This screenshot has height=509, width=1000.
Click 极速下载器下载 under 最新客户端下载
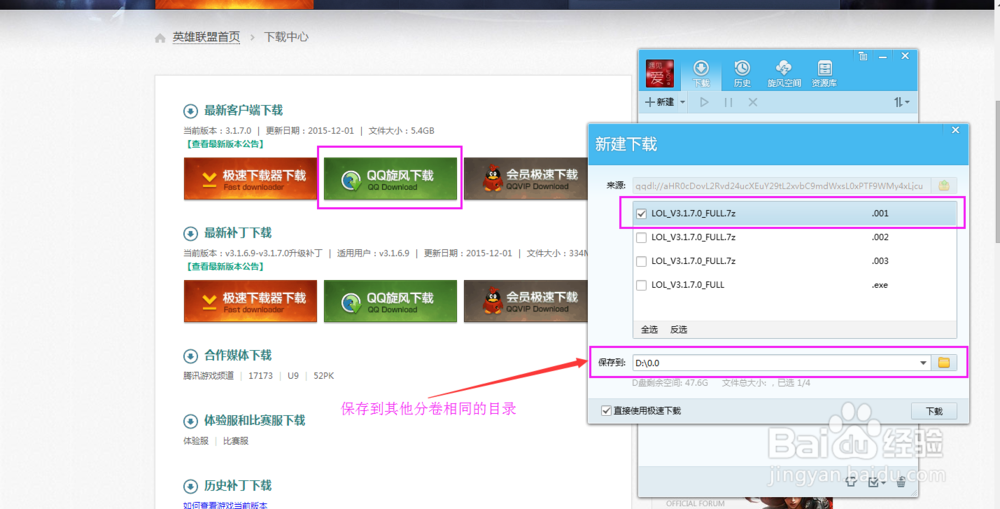point(250,179)
